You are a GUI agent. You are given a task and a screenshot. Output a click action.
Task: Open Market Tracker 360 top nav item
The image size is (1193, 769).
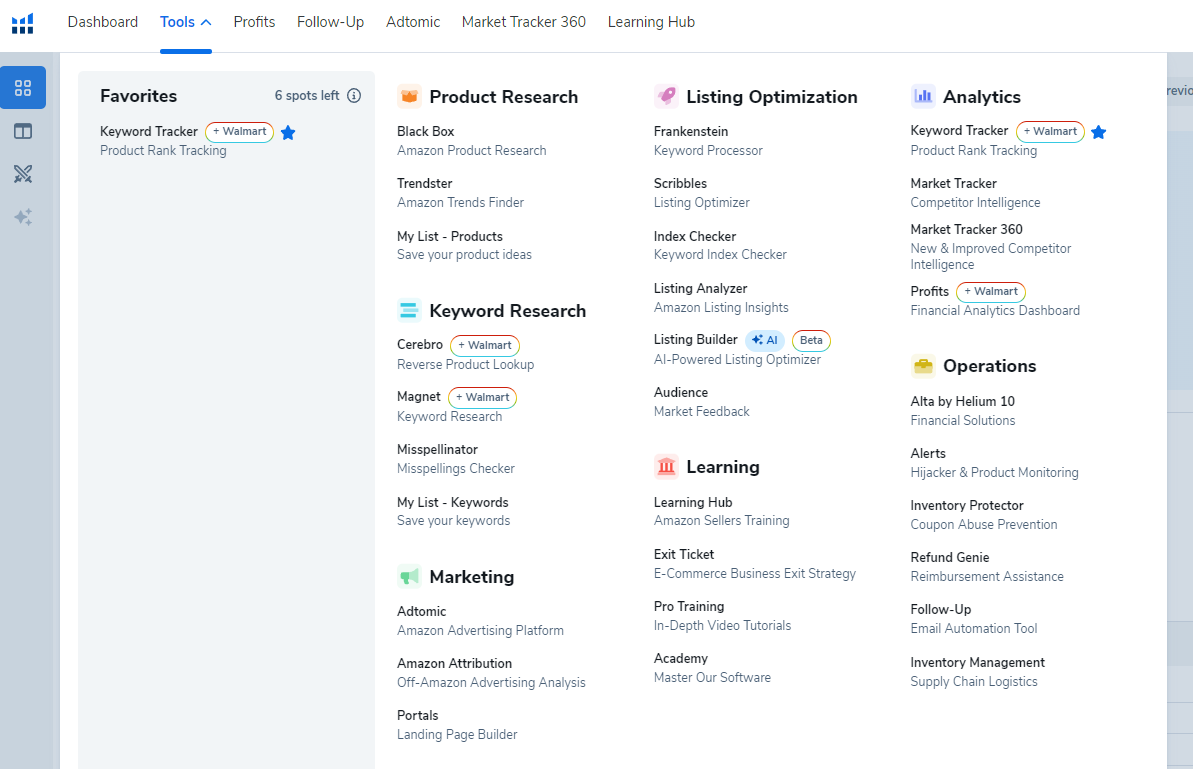tap(523, 22)
